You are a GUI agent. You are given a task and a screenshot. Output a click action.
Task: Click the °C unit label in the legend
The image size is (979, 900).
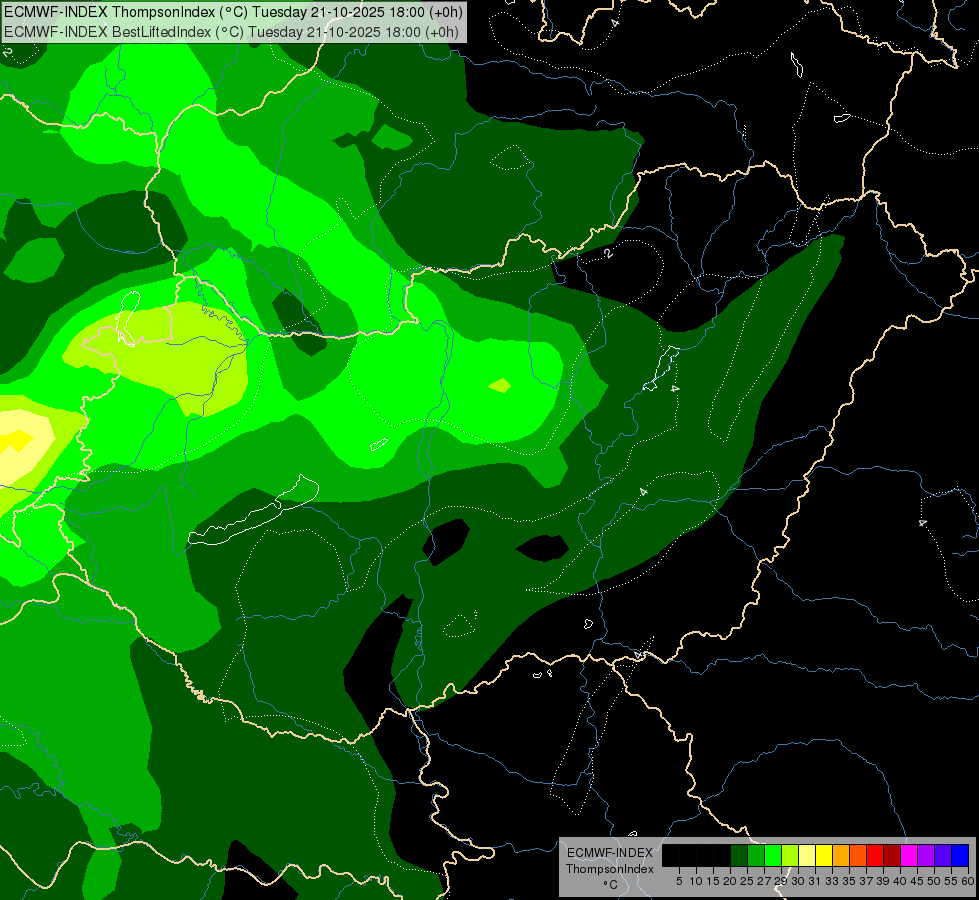(x=610, y=885)
